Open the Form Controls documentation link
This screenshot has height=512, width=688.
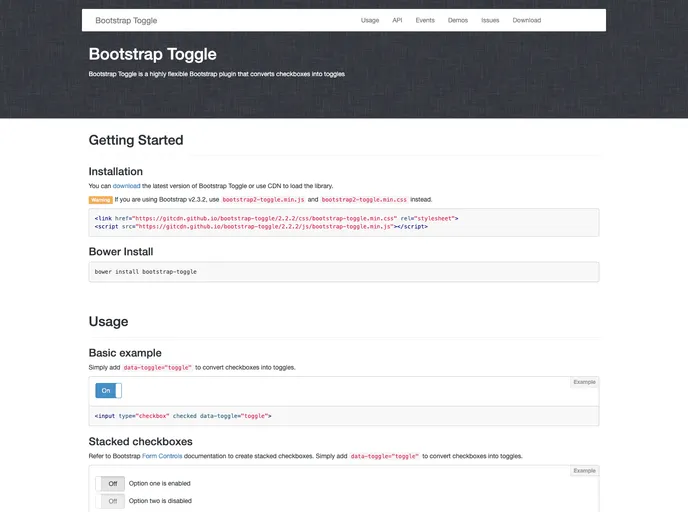click(162, 456)
